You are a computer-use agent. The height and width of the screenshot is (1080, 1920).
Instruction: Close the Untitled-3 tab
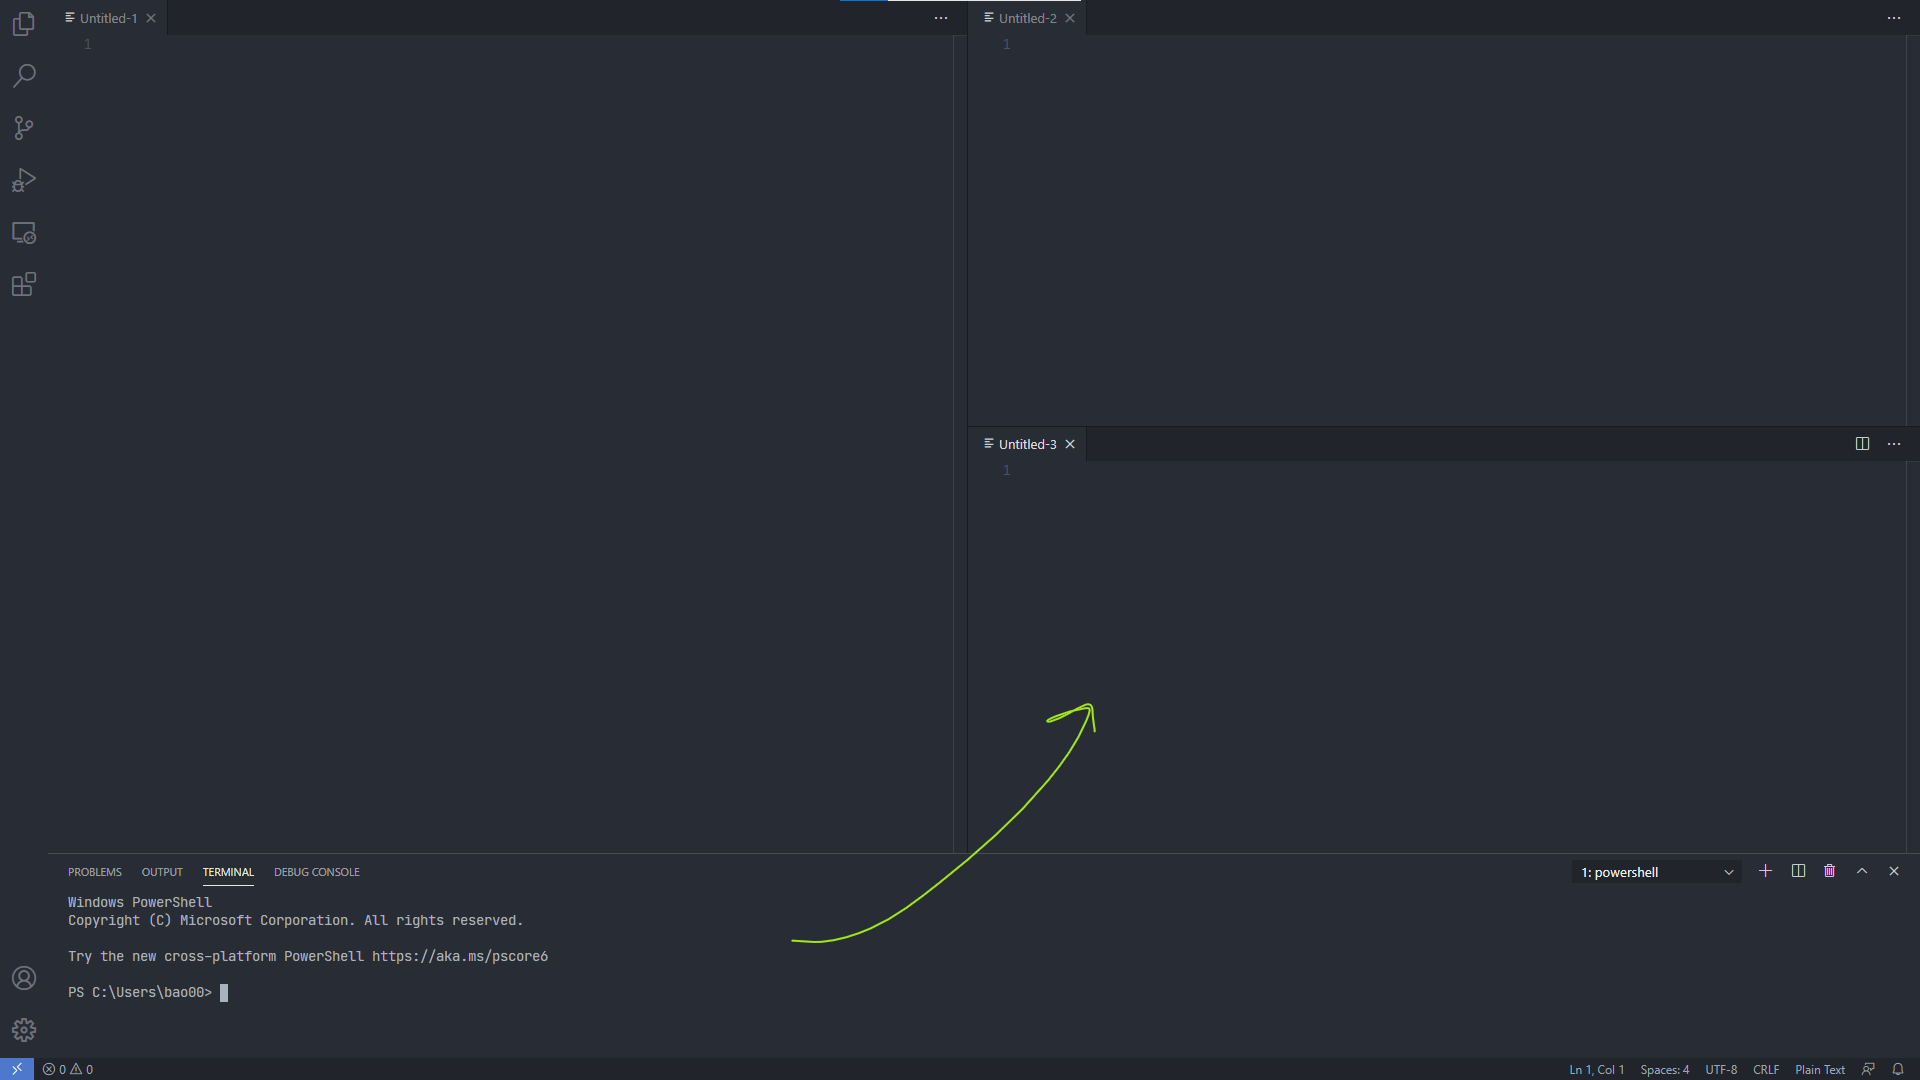1070,444
